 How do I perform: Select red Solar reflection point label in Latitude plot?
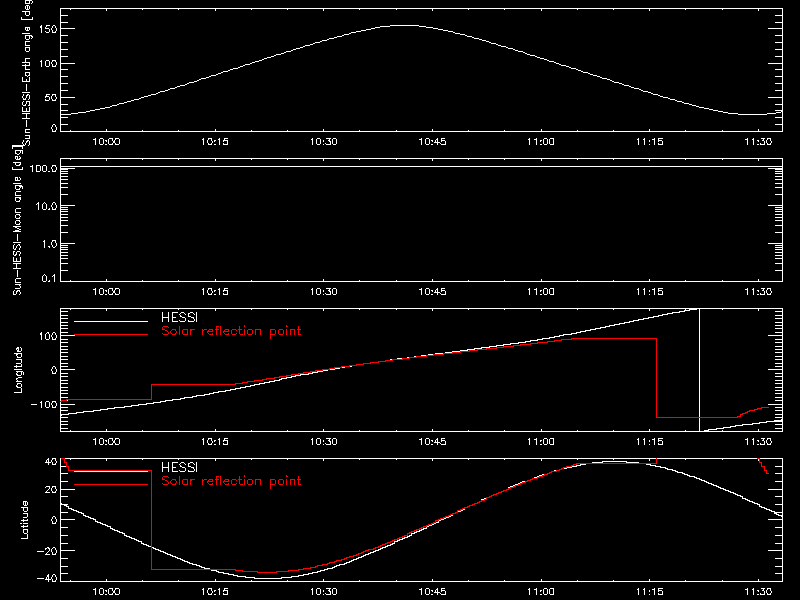(x=231, y=481)
